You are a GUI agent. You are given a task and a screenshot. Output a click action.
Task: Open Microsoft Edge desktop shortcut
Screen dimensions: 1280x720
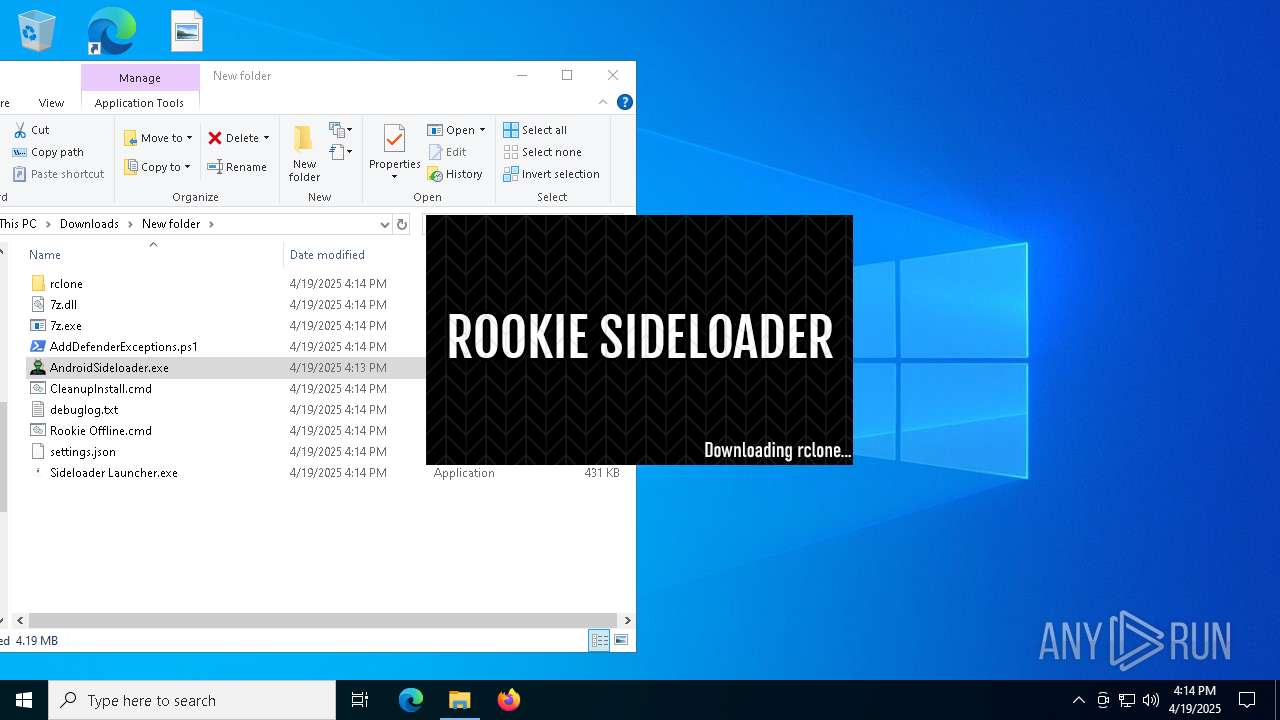pos(111,30)
